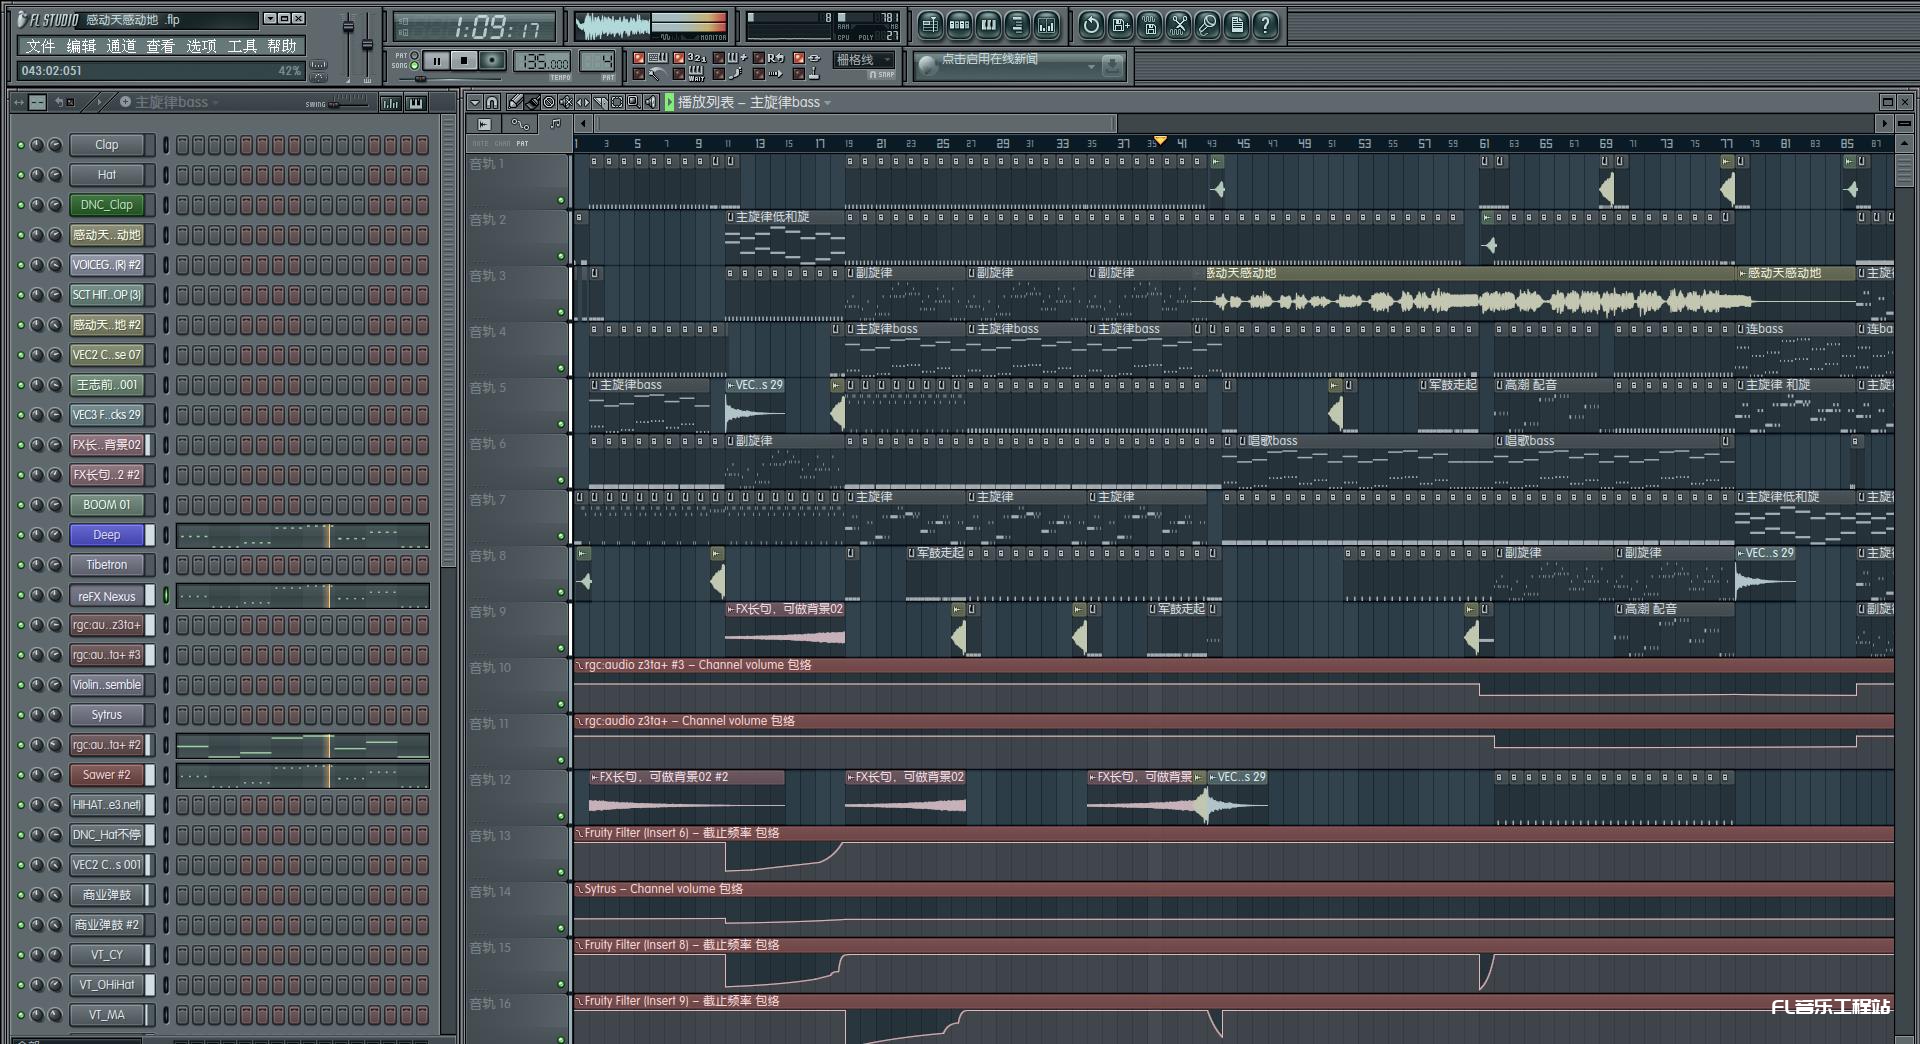Click the tempo display reading 135.000
This screenshot has height=1044, width=1920.
point(542,62)
